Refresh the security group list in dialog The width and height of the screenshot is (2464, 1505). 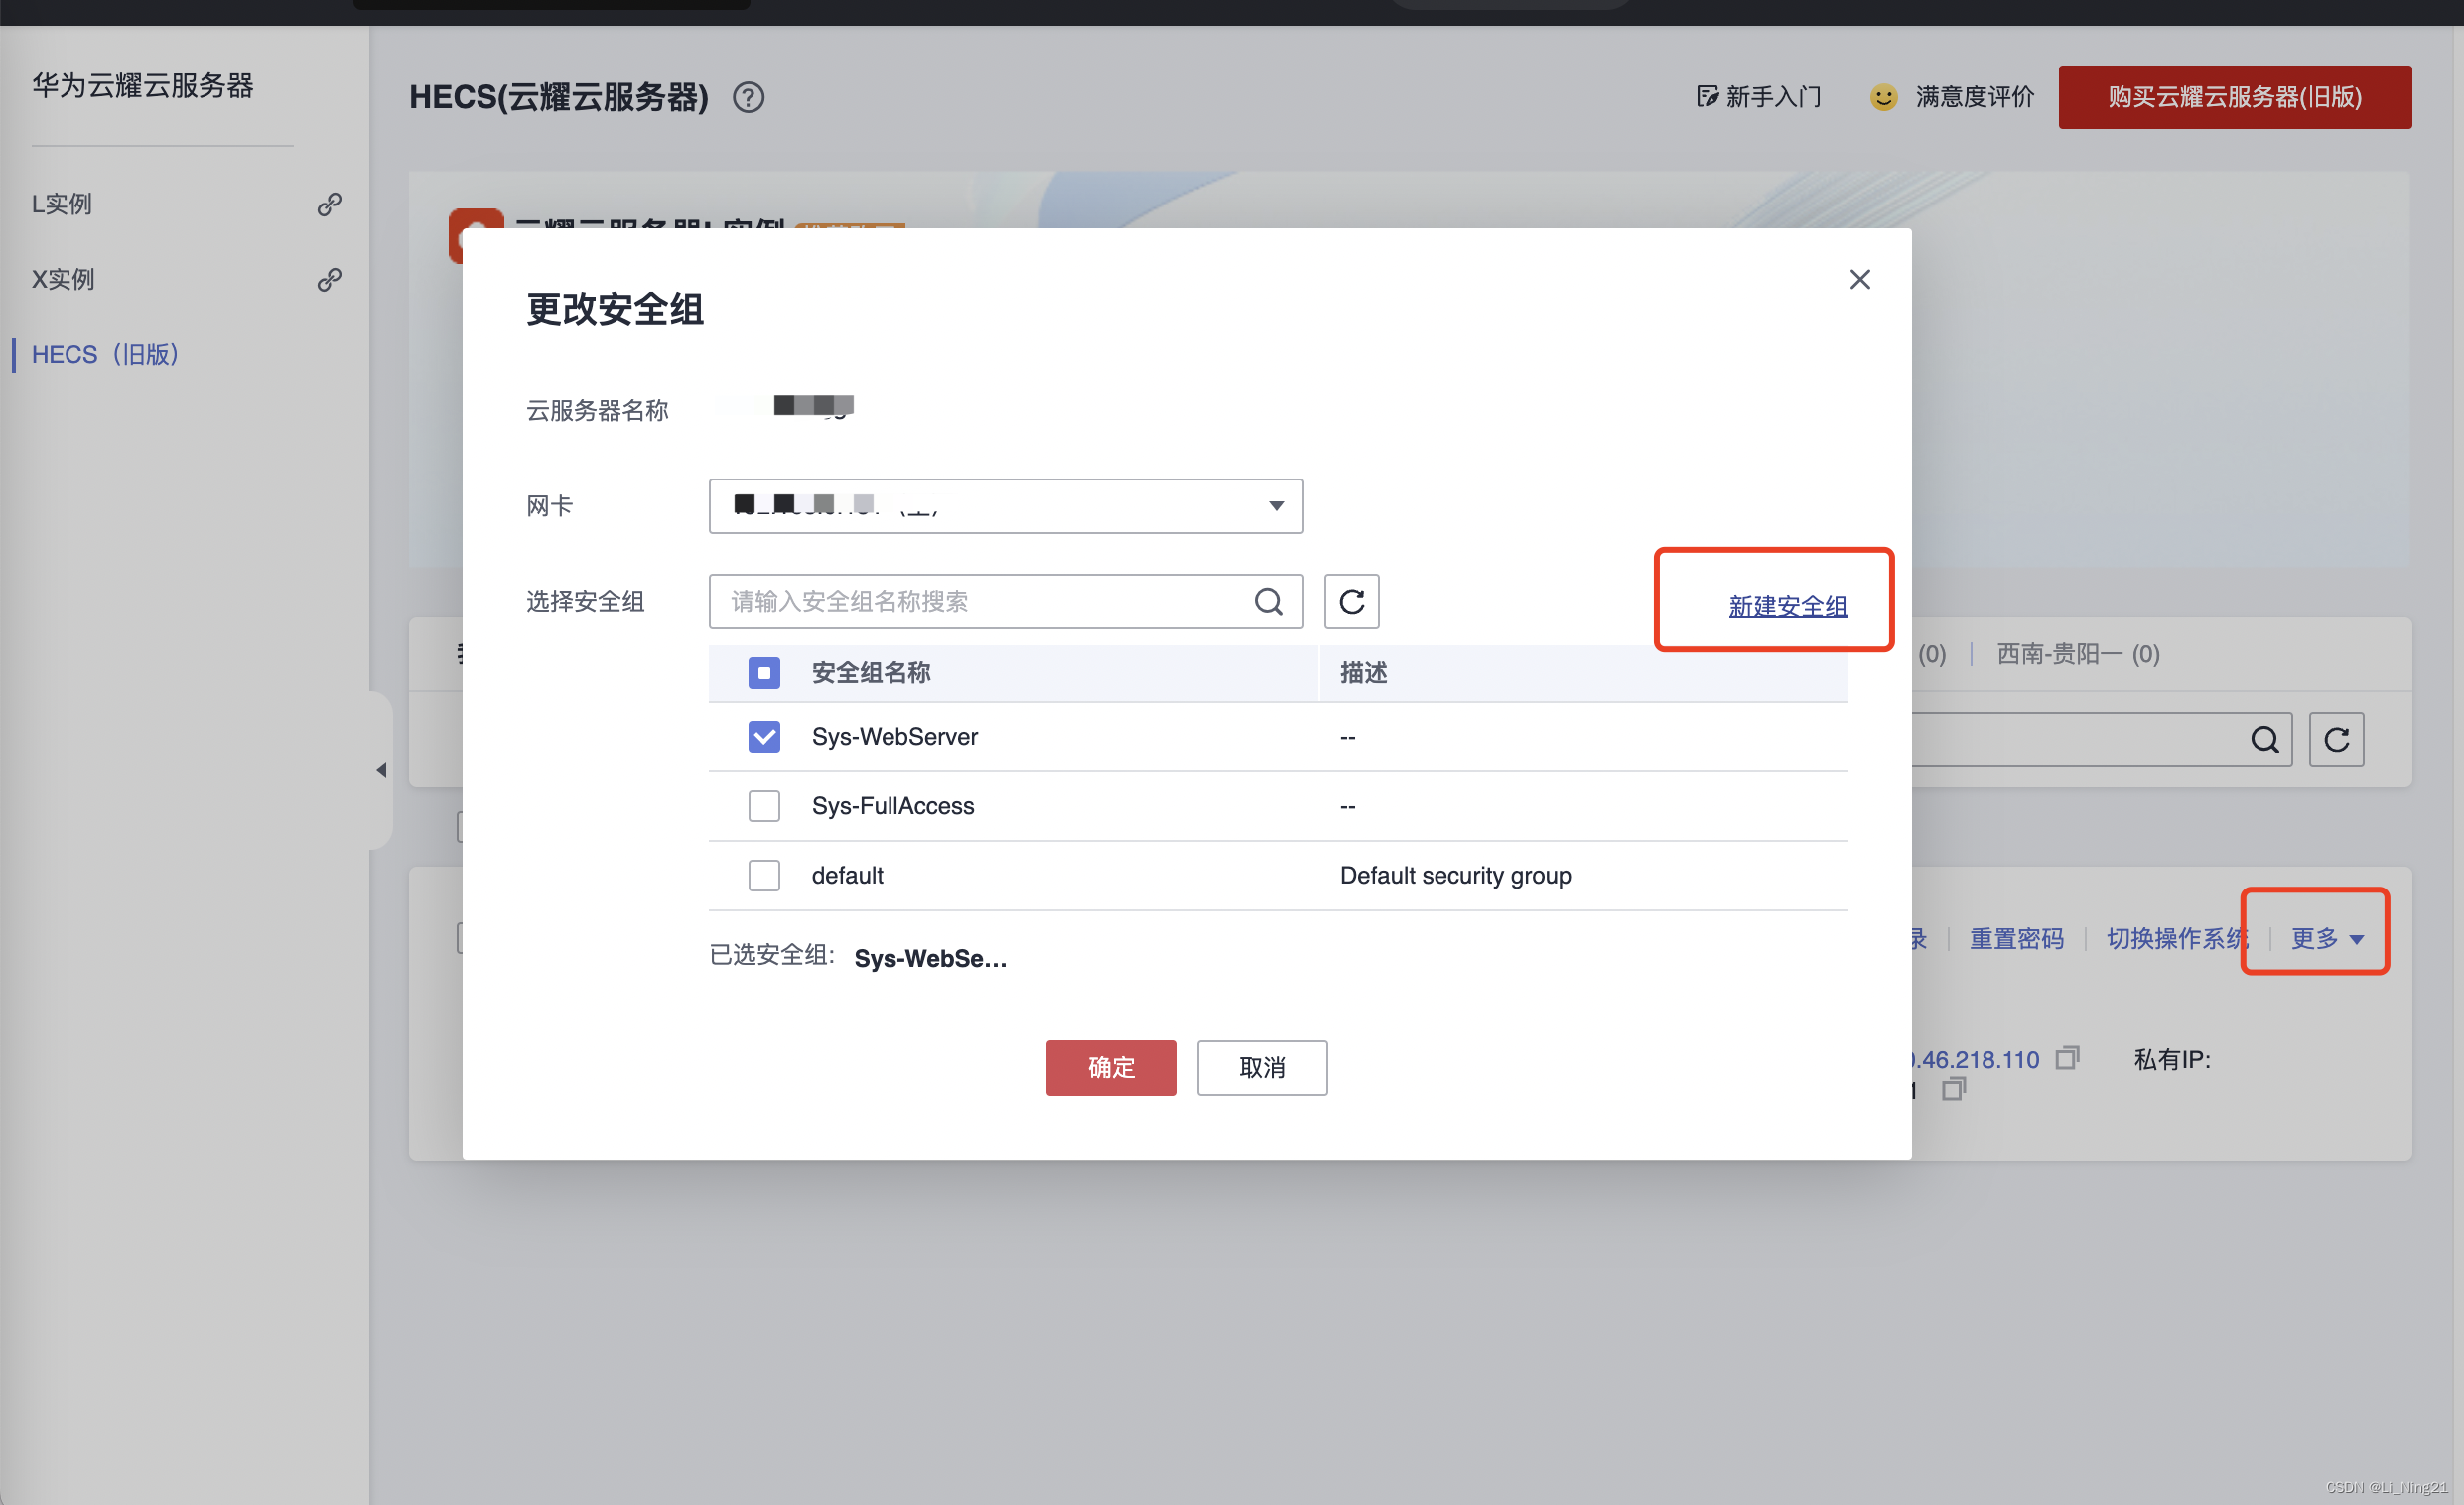pyautogui.click(x=1351, y=601)
